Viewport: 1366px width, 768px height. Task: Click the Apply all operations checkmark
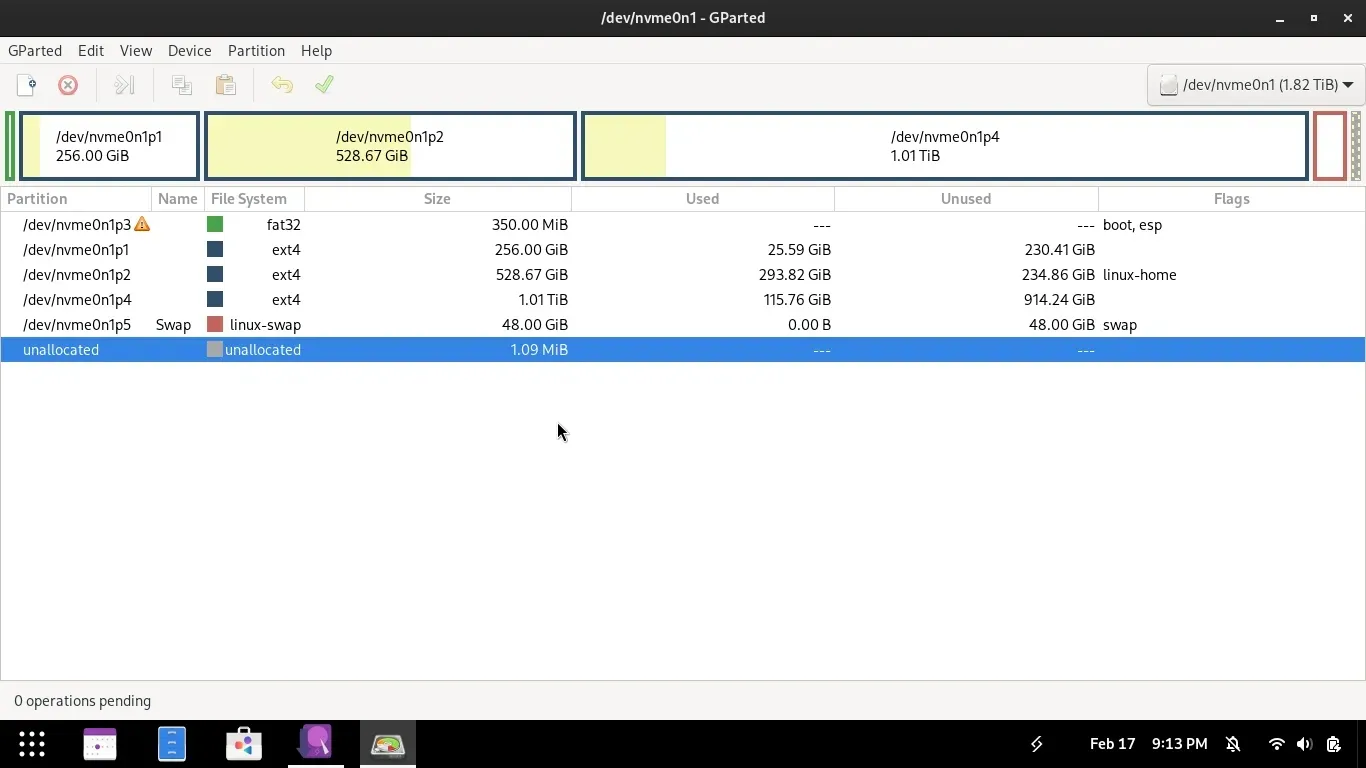(x=324, y=85)
